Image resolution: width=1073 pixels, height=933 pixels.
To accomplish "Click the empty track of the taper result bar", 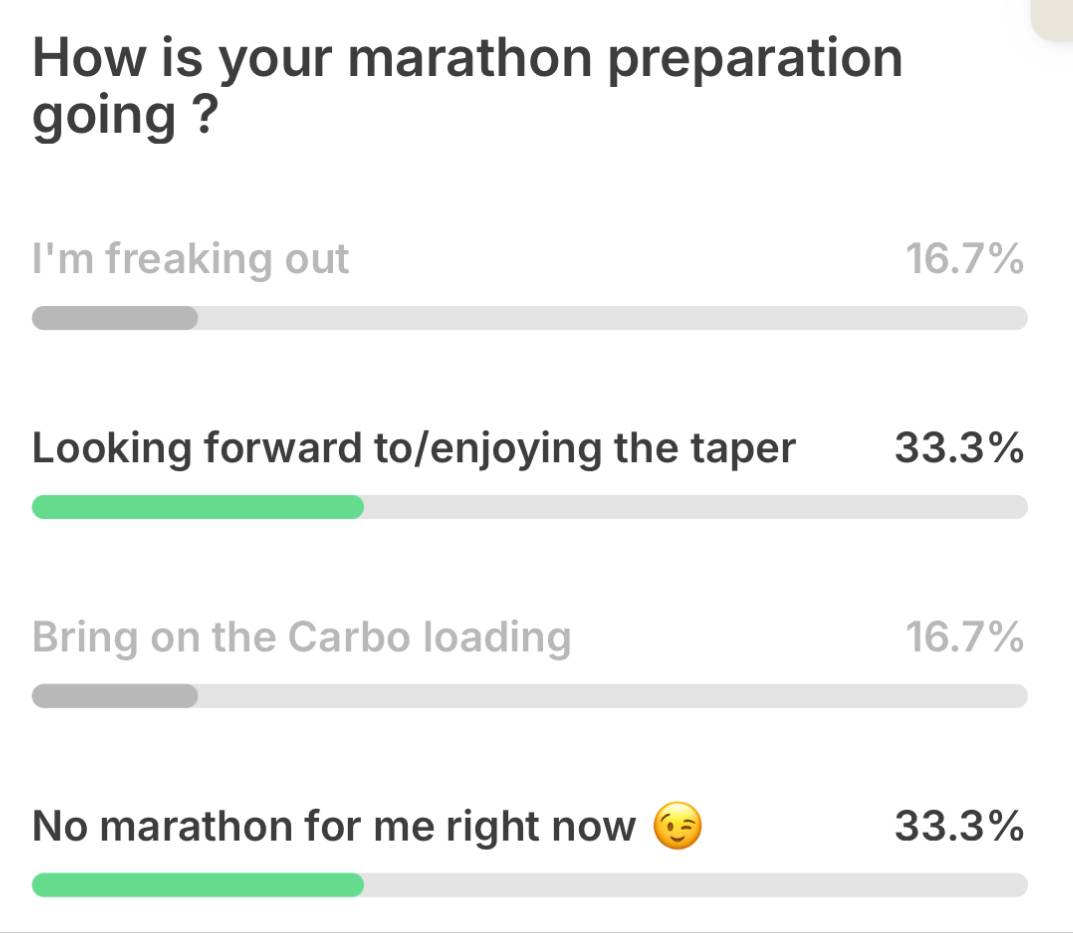I will [695, 507].
